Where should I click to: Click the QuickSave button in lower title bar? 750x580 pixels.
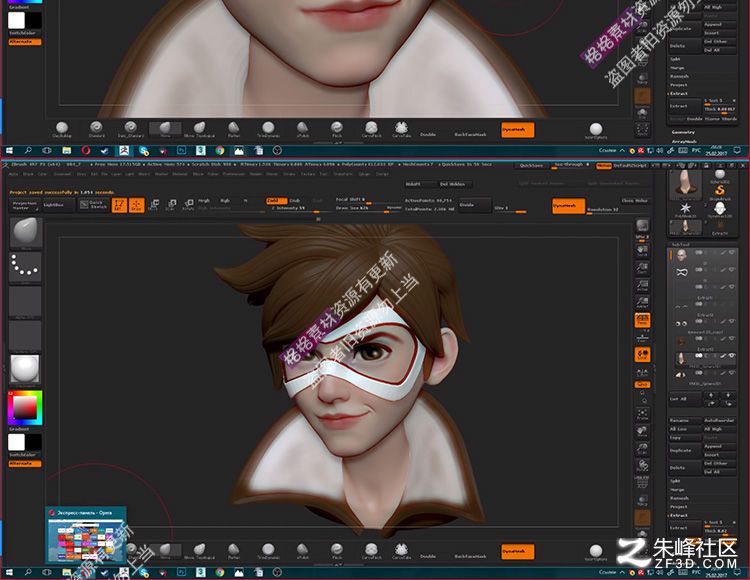[531, 166]
